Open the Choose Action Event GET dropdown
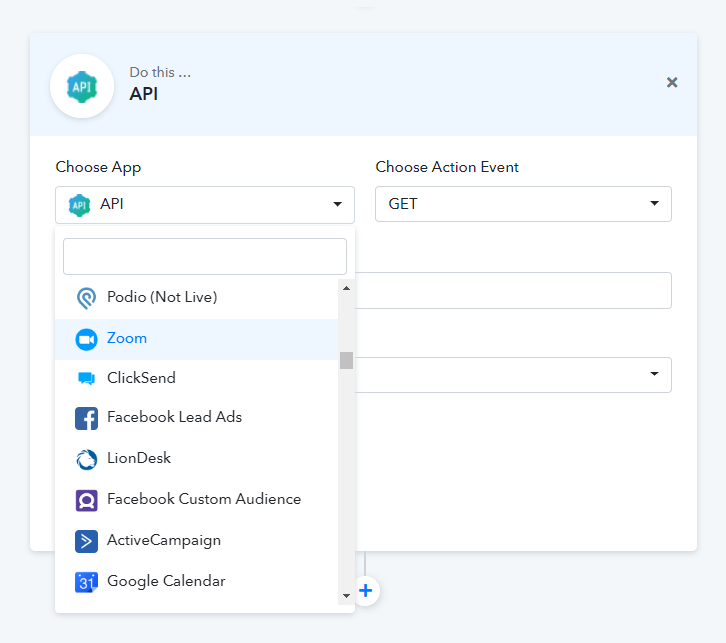This screenshot has width=726, height=643. [523, 204]
